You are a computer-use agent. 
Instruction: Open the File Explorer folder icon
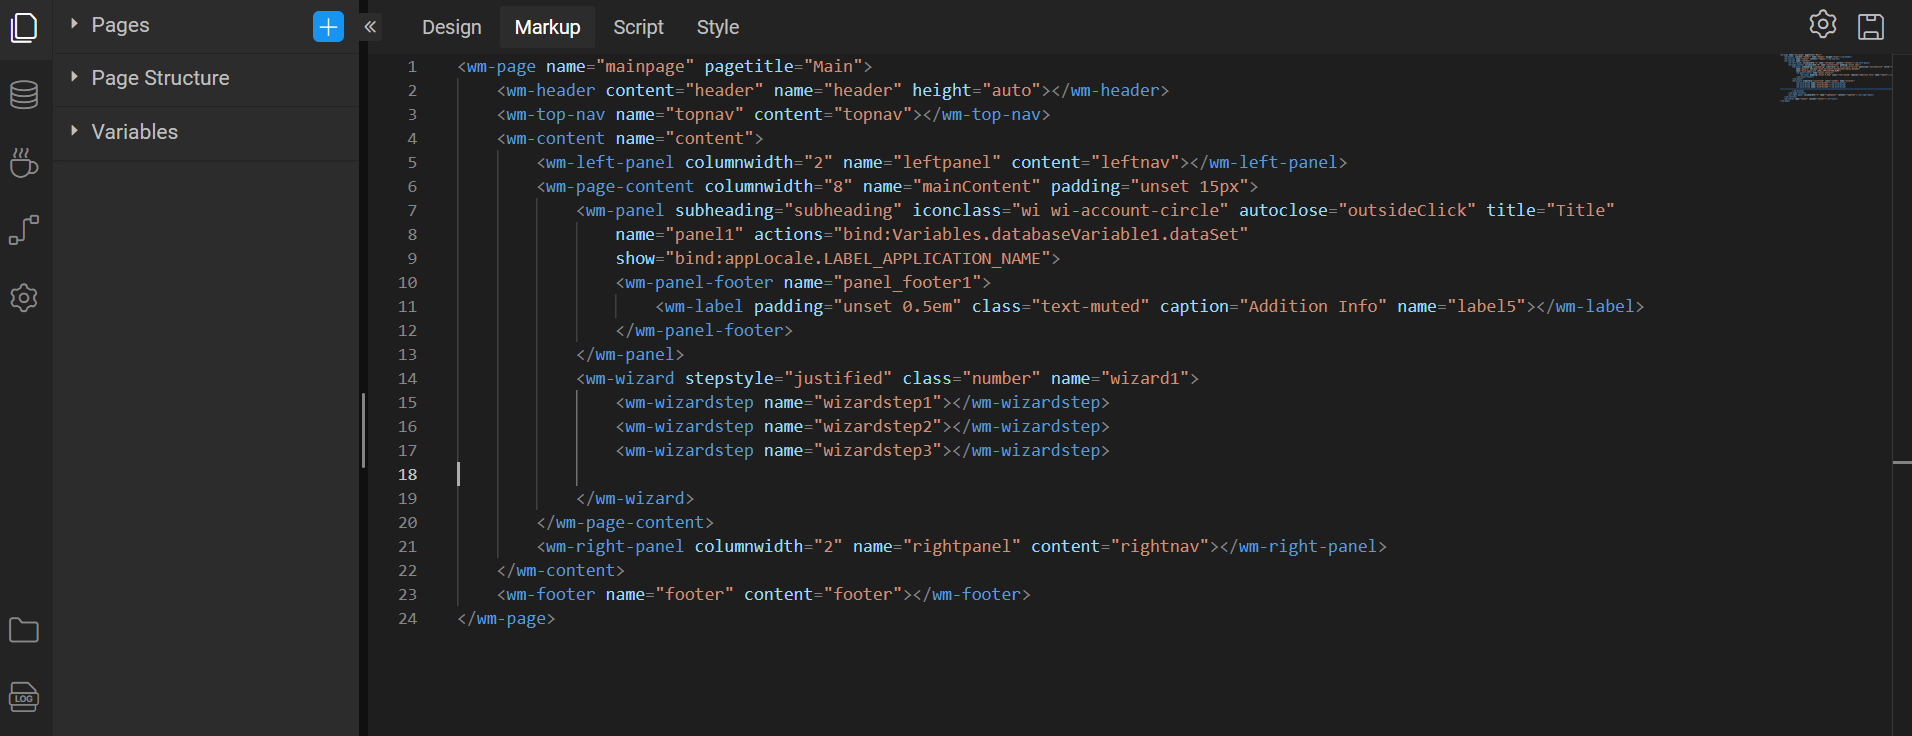24,630
